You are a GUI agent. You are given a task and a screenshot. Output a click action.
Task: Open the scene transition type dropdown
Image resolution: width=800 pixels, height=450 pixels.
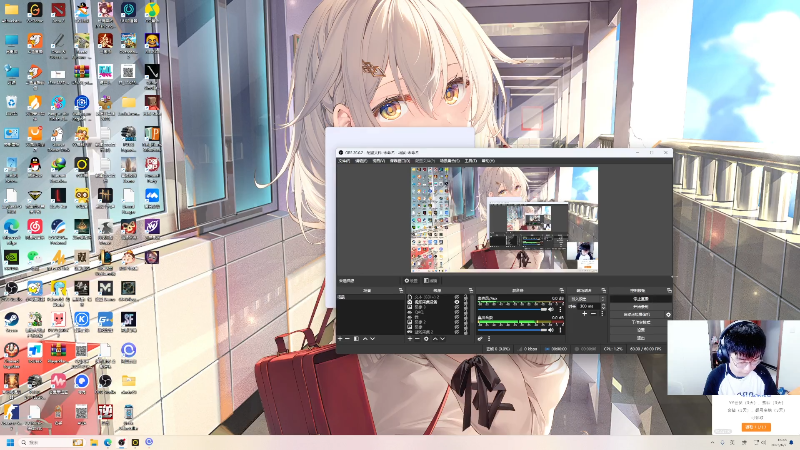click(x=587, y=298)
